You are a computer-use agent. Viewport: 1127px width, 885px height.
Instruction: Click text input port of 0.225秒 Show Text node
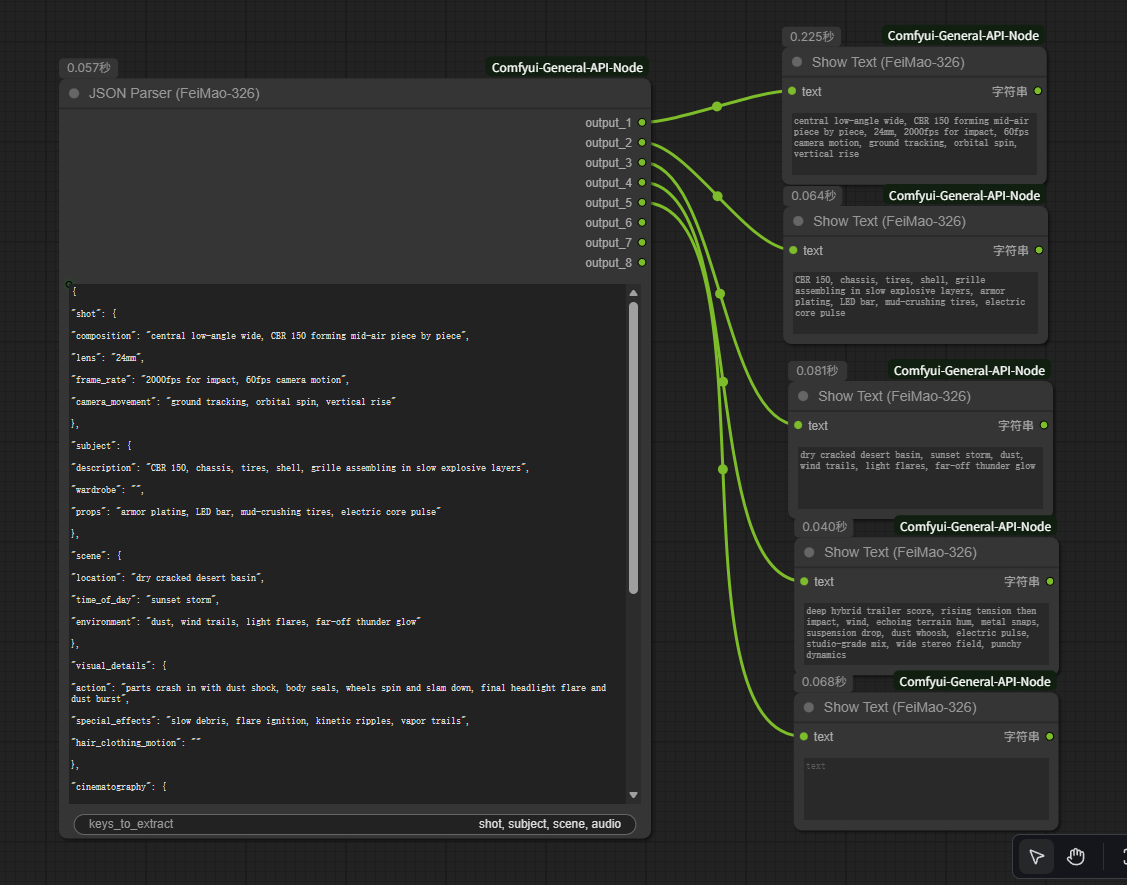coord(792,91)
